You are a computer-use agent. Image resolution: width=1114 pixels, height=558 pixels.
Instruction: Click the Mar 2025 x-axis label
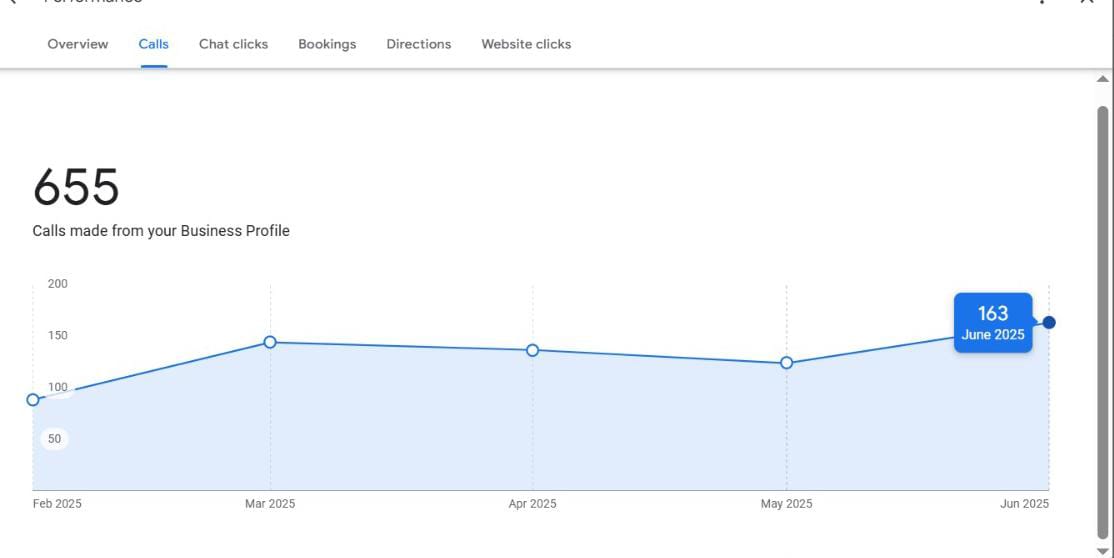[270, 504]
